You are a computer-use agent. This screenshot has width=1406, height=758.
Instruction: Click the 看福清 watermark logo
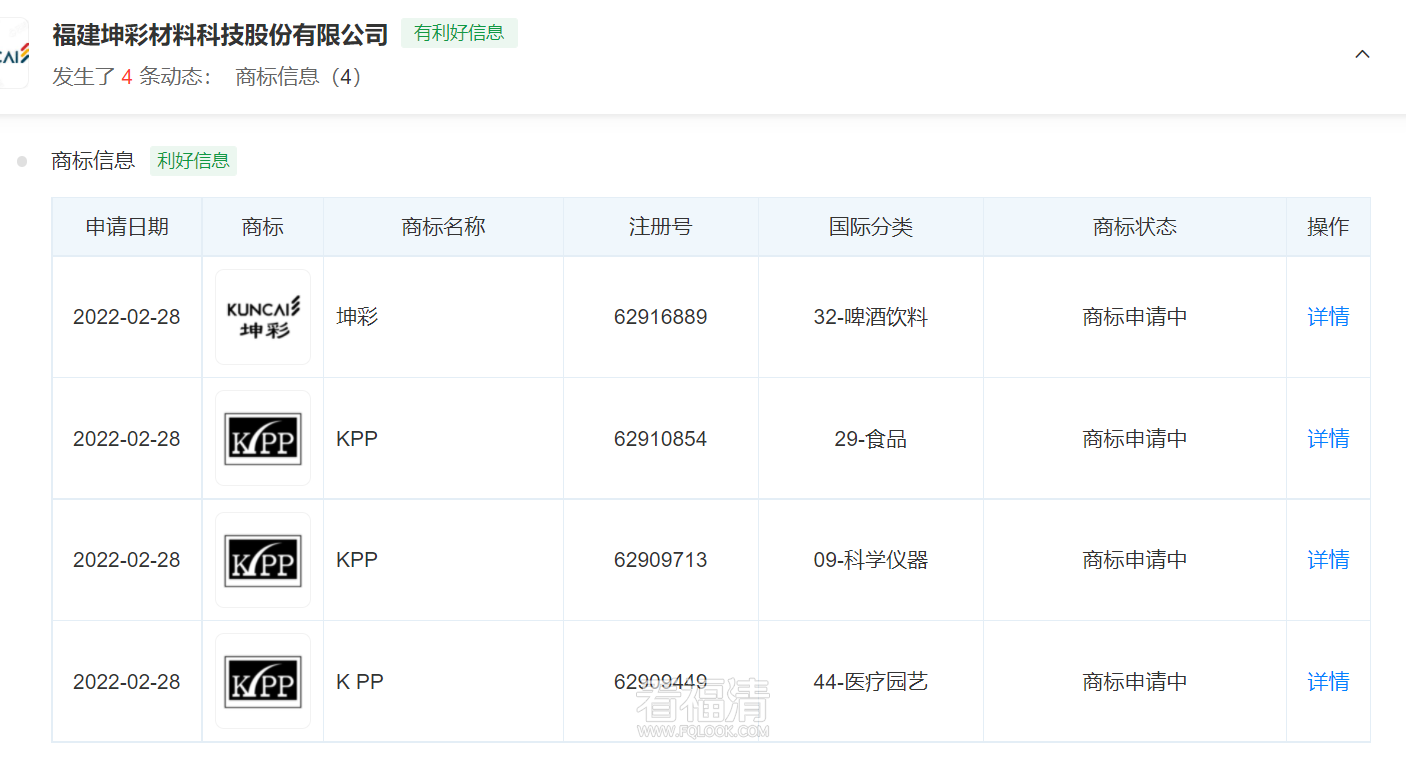click(703, 705)
